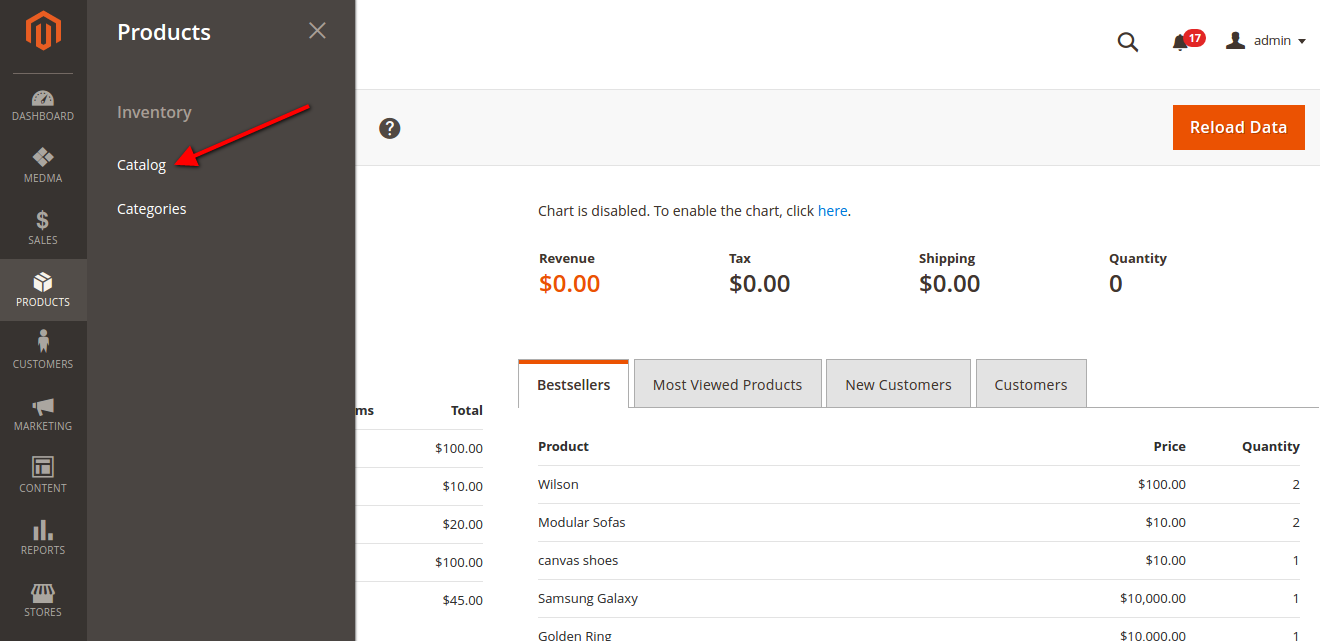Open the global search magnifier icon
The image size is (1338, 641).
point(1128,42)
